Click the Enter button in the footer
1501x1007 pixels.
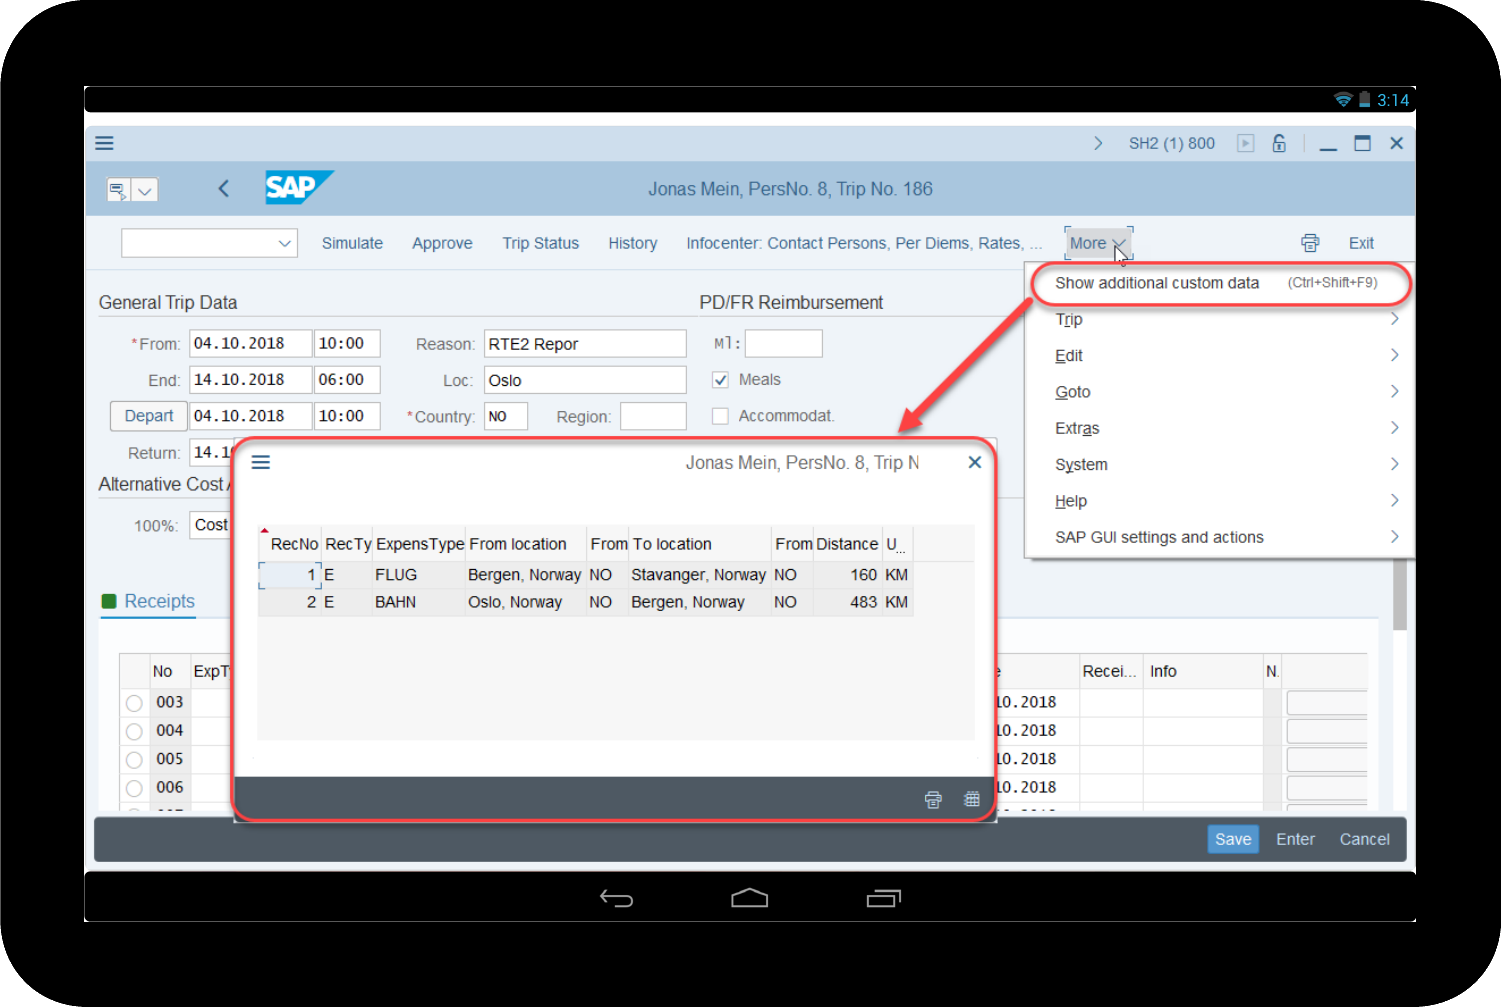pyautogui.click(x=1295, y=839)
